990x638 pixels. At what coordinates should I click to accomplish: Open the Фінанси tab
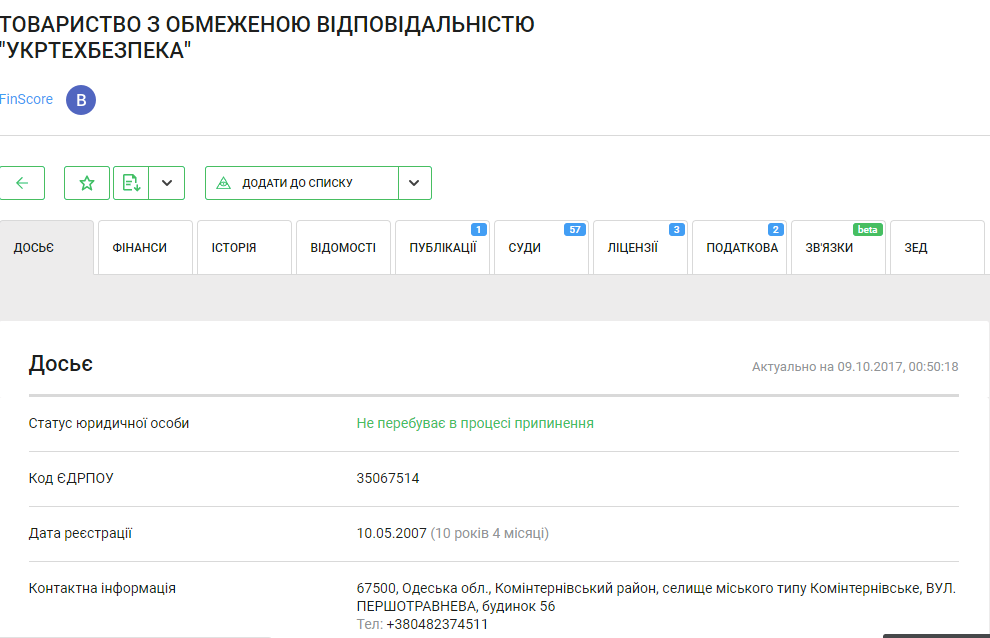140,248
